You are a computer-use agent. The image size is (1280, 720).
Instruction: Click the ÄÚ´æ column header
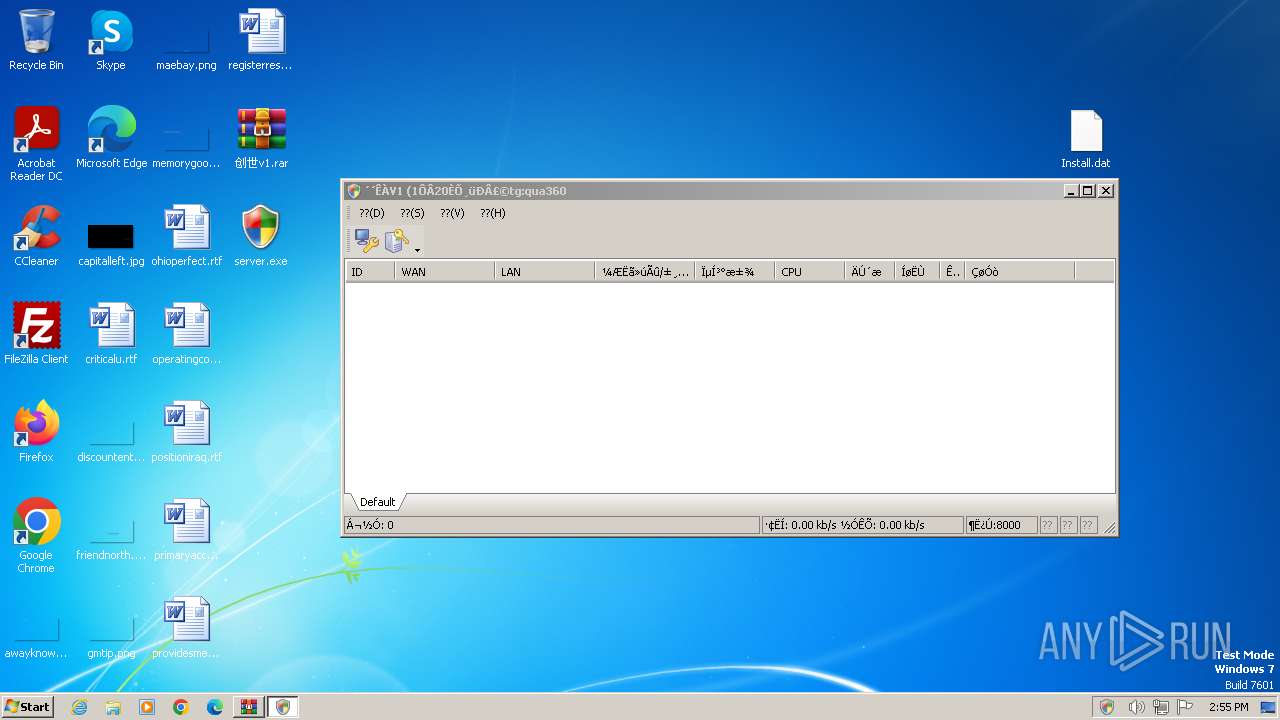coord(869,272)
